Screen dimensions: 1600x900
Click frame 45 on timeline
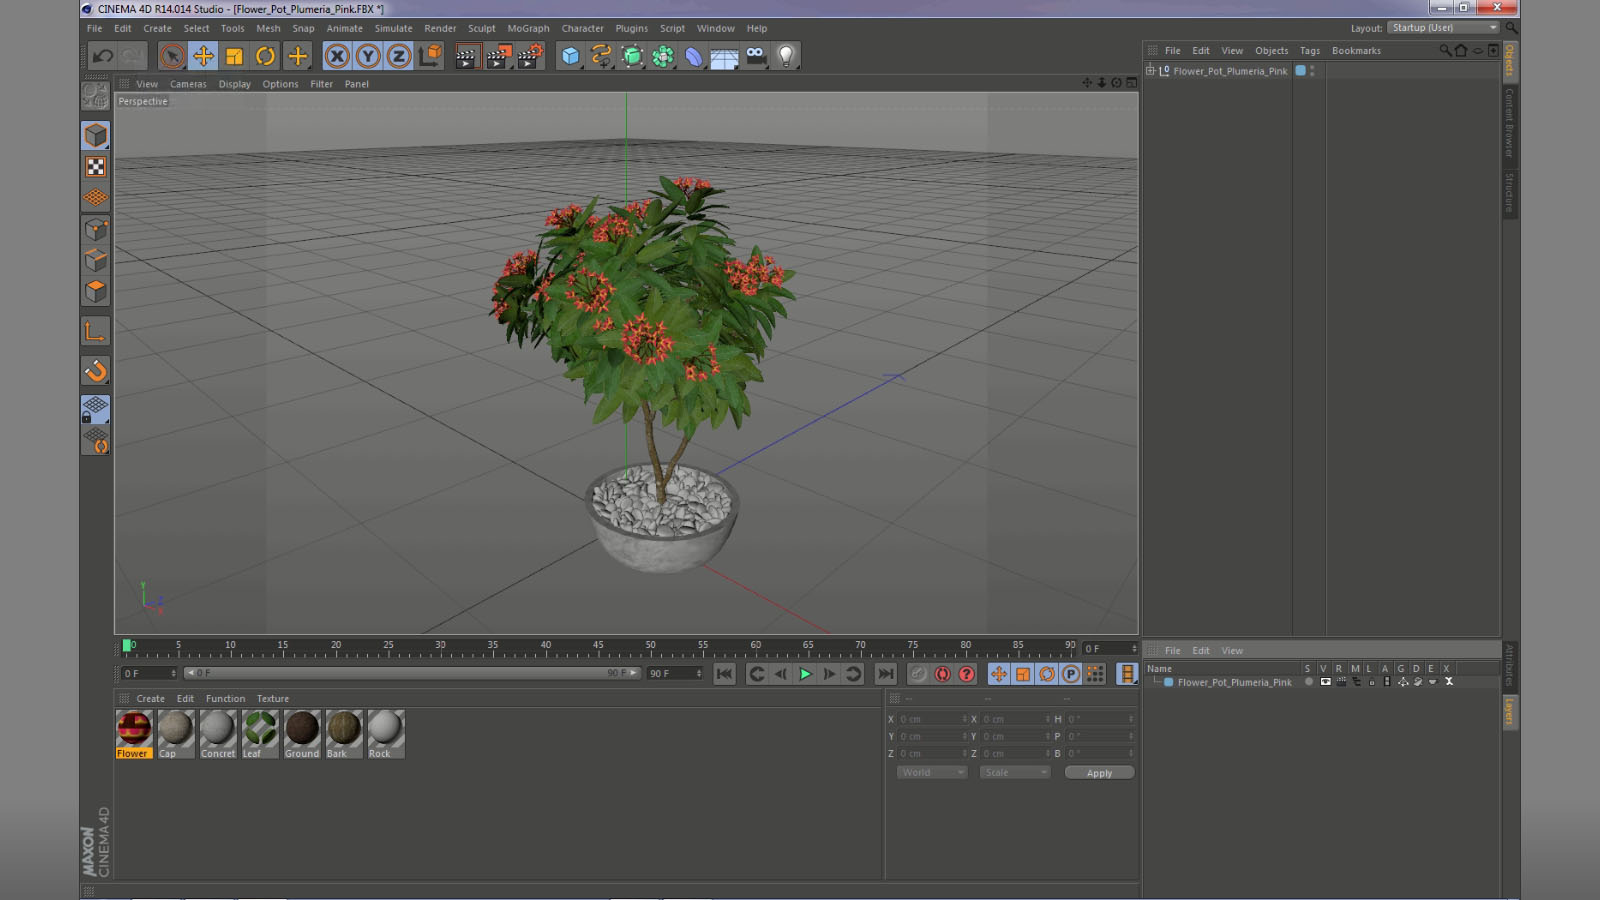598,647
